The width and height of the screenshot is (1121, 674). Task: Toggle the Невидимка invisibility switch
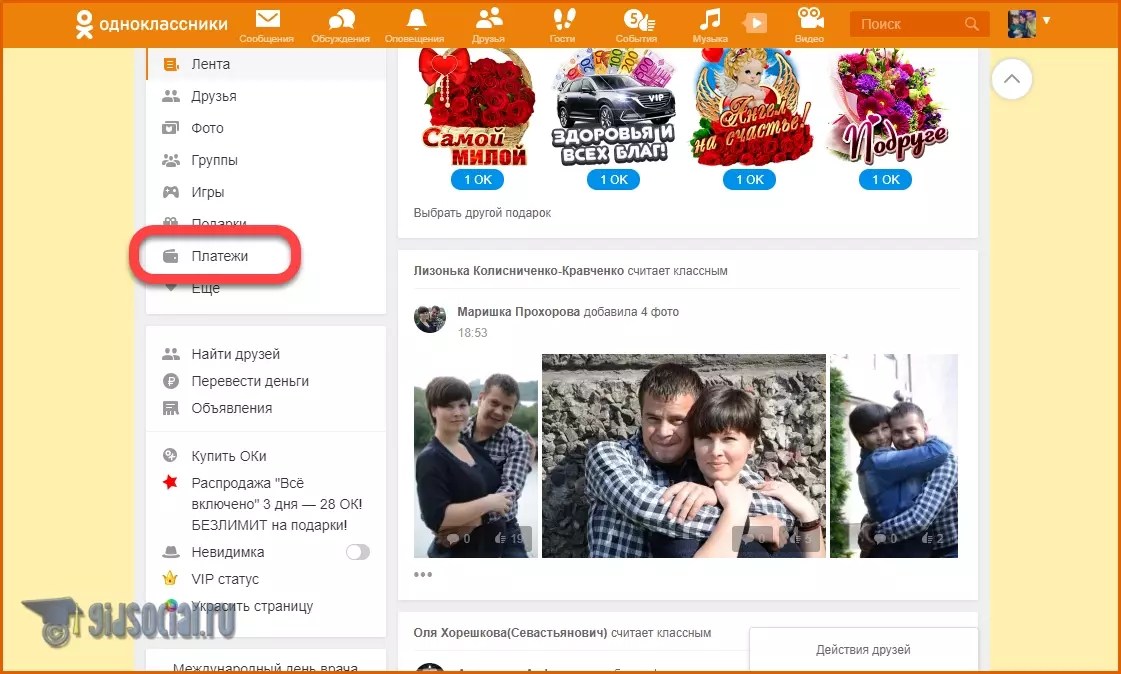click(x=357, y=552)
